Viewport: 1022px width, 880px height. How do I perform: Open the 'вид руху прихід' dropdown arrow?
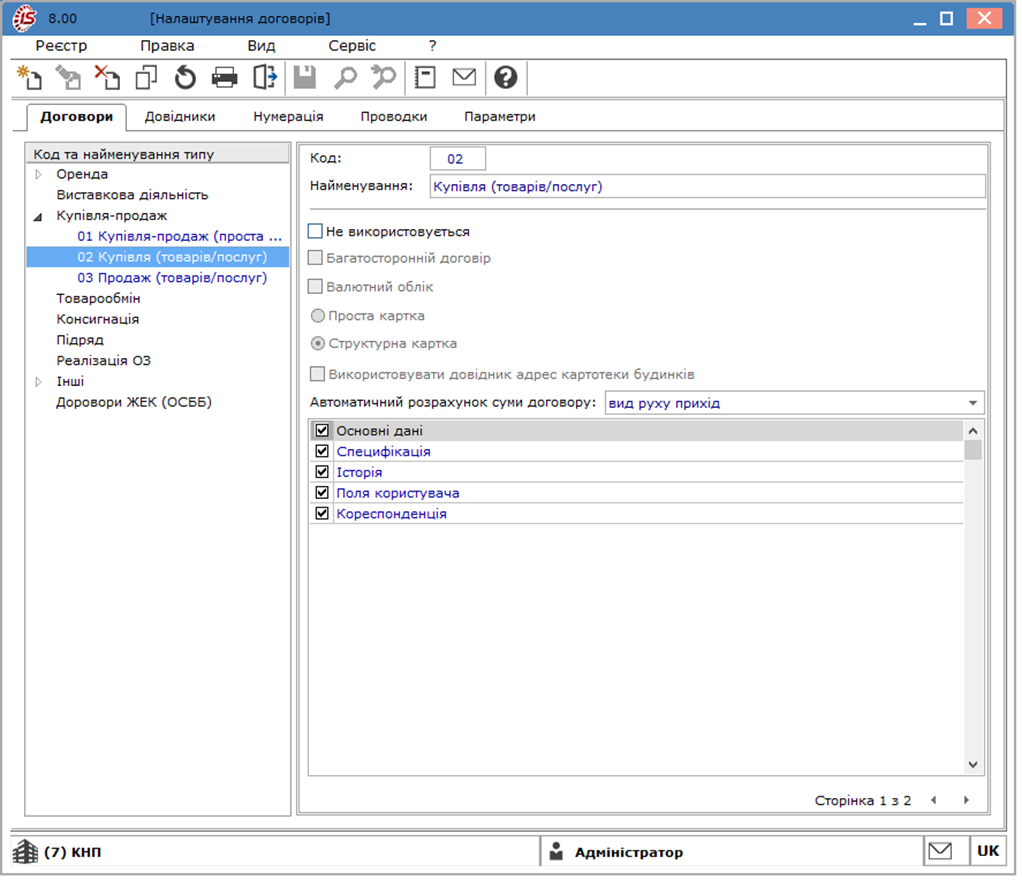973,403
